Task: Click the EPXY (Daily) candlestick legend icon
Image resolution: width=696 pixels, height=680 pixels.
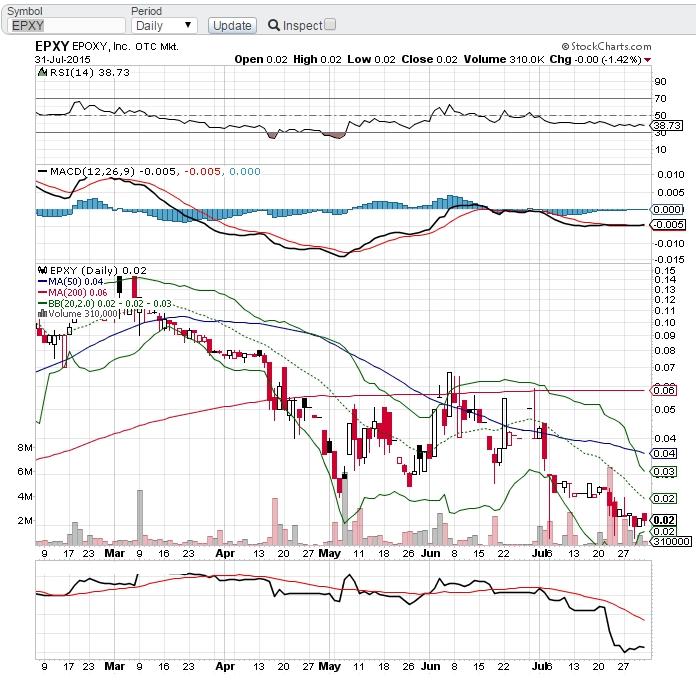Action: 43,270
